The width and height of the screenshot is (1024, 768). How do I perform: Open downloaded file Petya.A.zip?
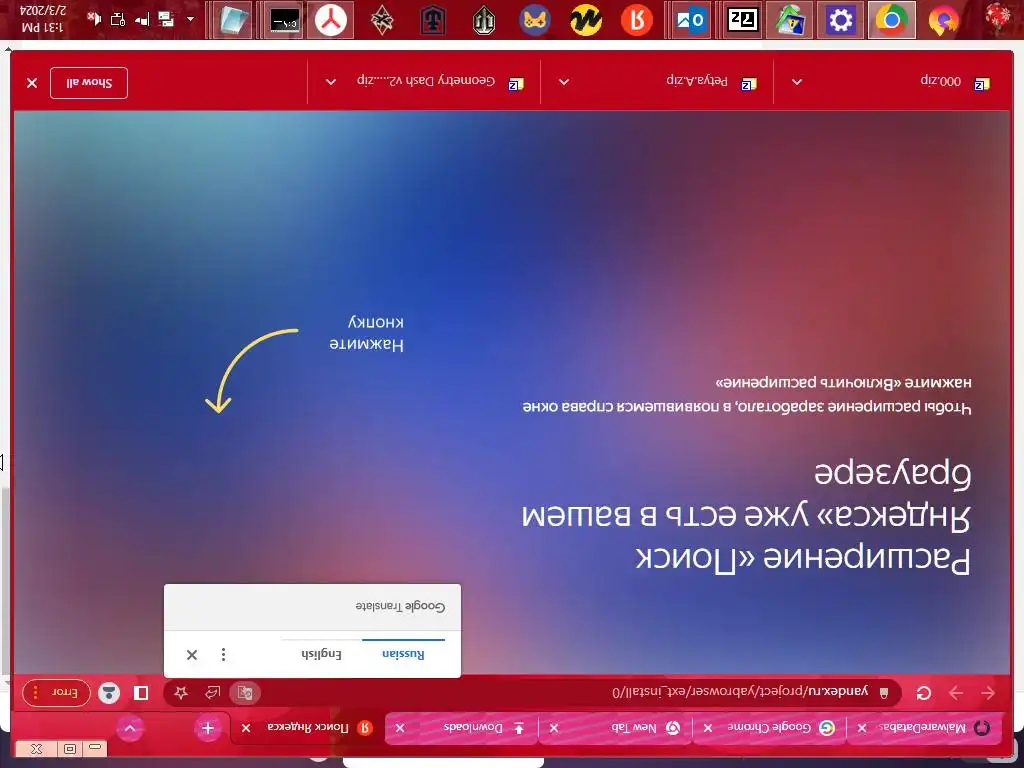tap(712, 82)
